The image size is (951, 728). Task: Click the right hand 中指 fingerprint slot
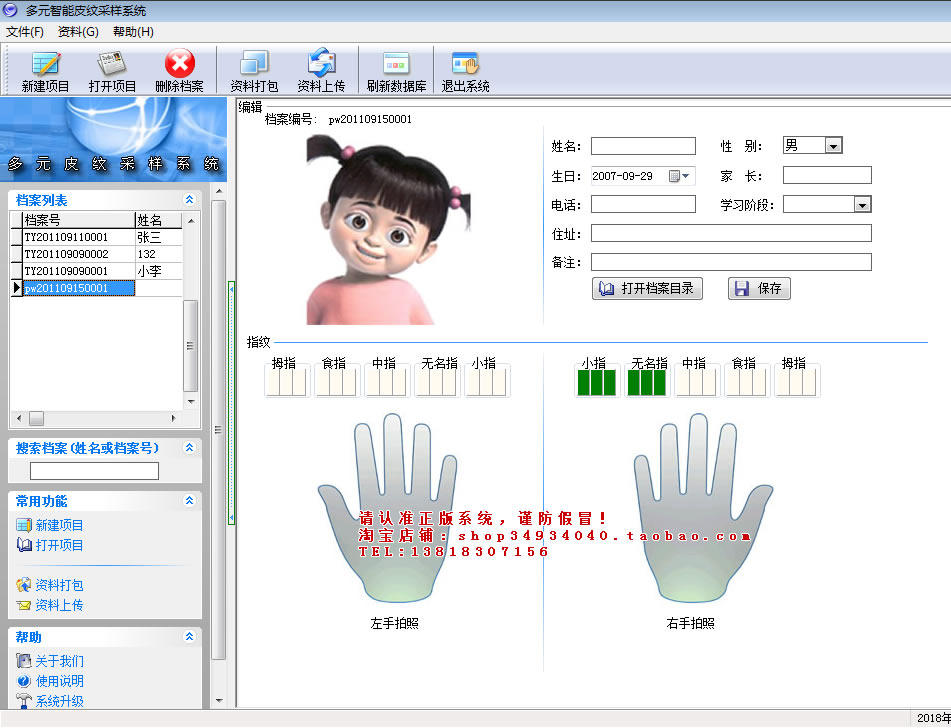[697, 381]
